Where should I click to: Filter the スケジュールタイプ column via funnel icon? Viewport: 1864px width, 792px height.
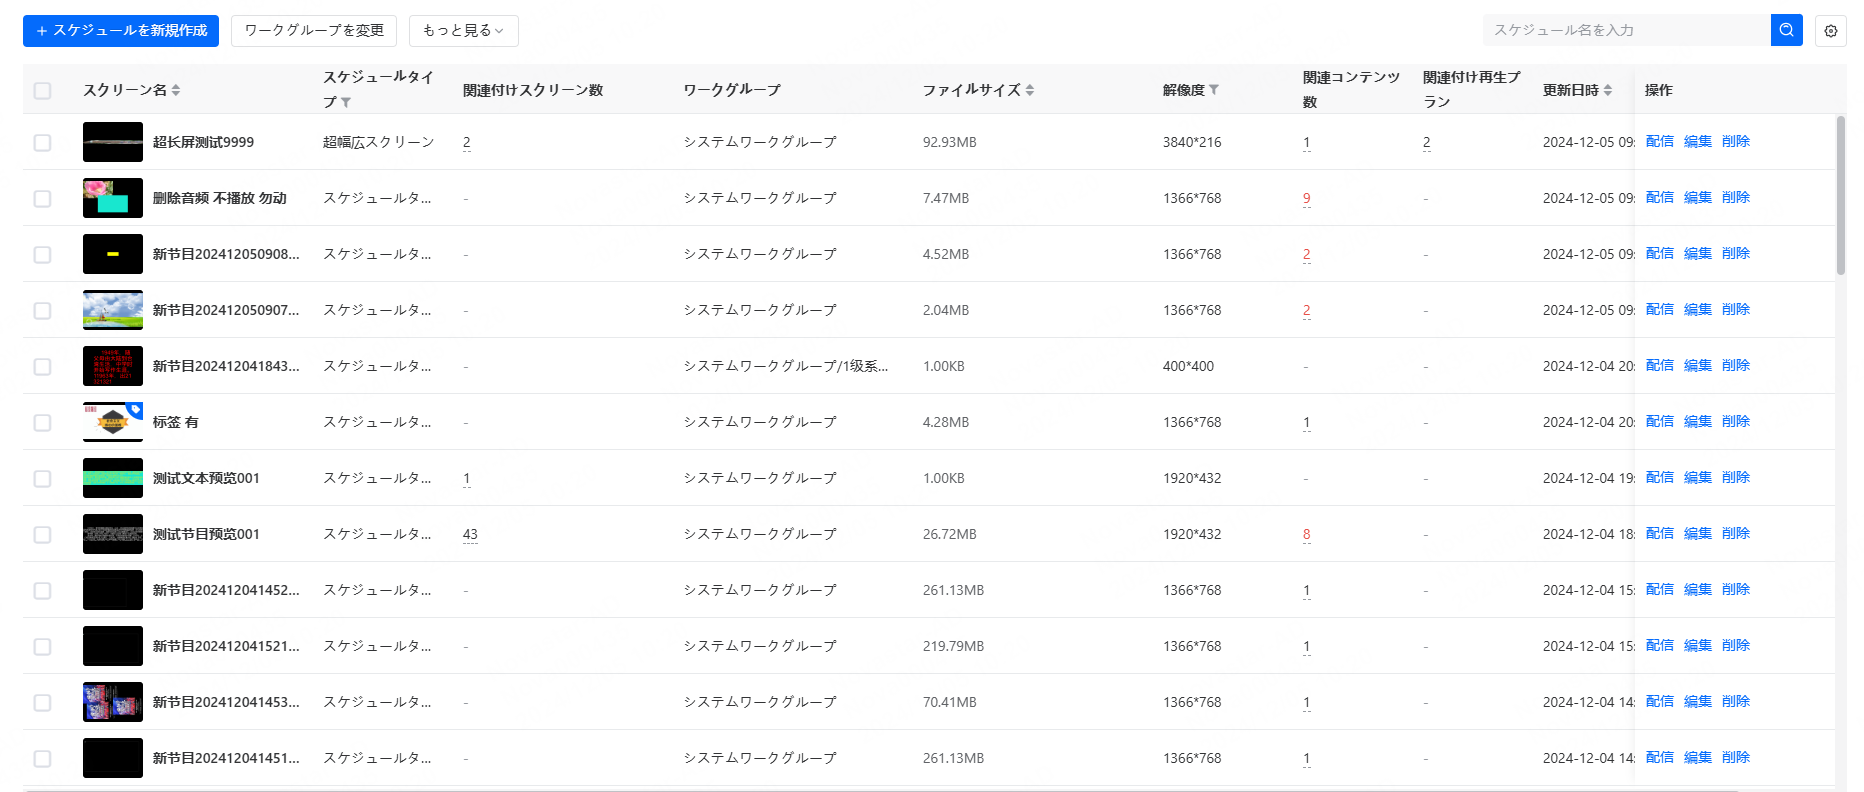click(346, 102)
